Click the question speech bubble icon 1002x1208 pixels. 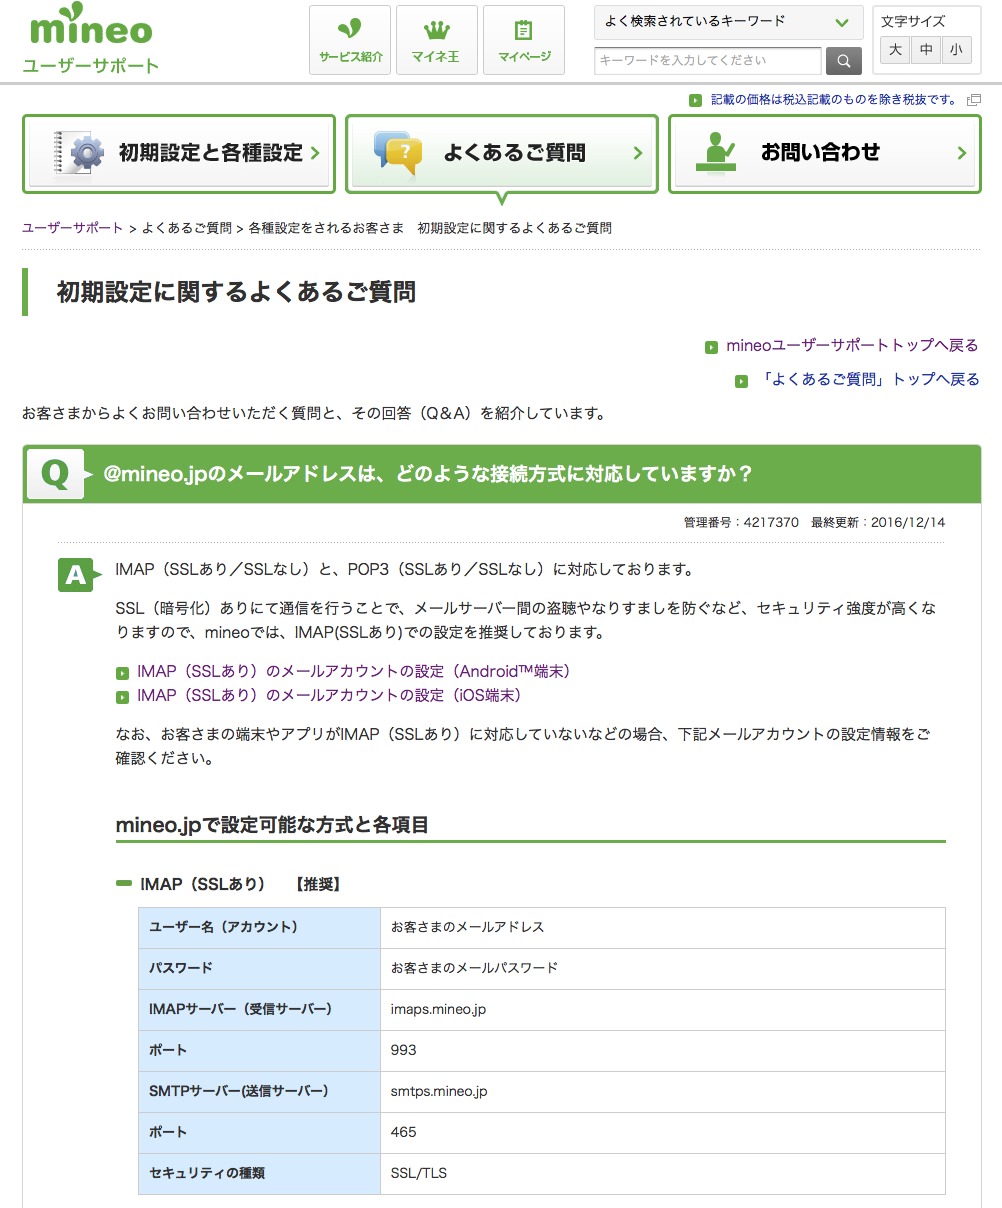pyautogui.click(x=398, y=153)
